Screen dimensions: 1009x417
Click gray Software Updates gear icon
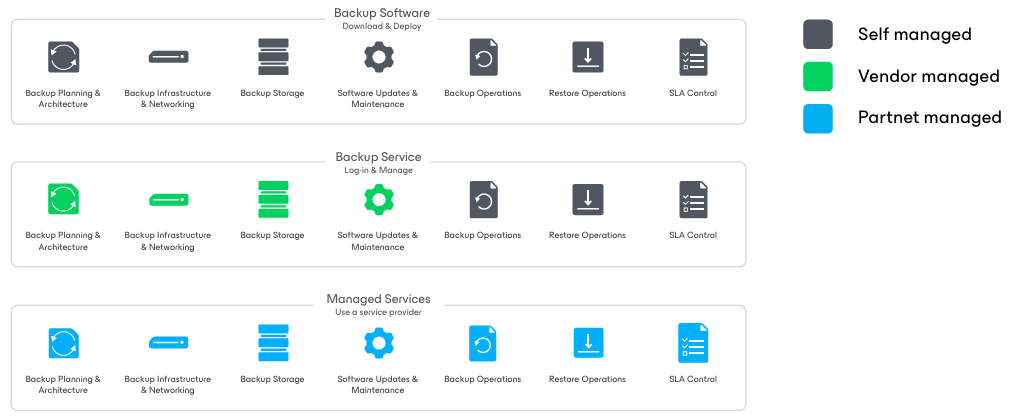378,57
